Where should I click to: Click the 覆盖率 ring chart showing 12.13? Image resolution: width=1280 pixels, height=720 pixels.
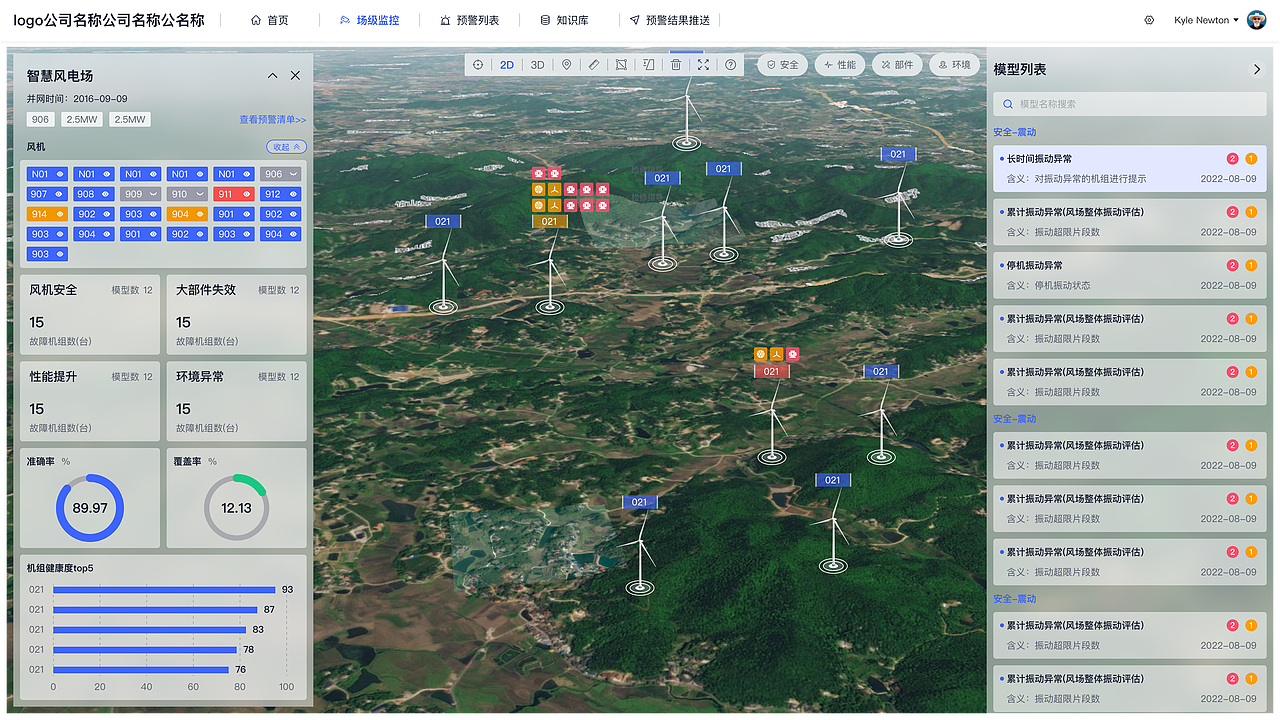[x=236, y=508]
